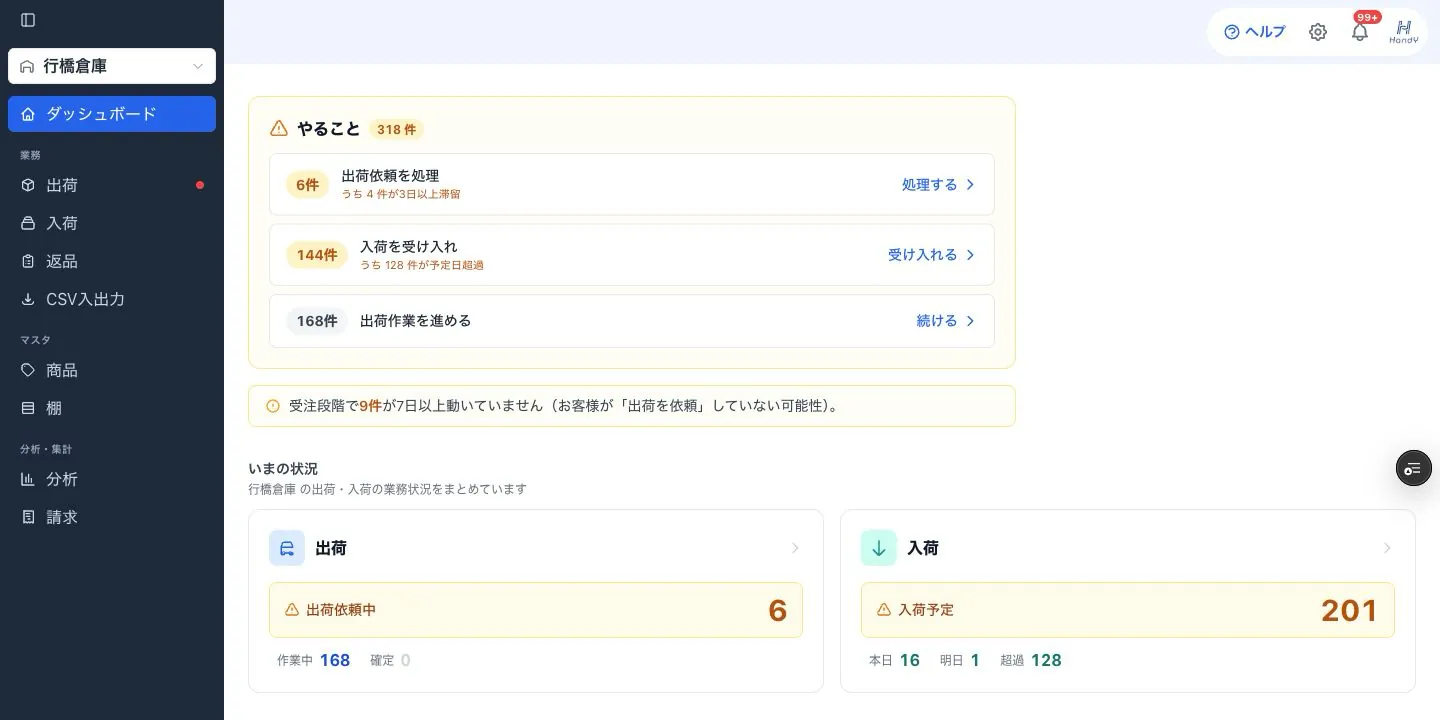Open notifications bell with 99+ badge
The height and width of the screenshot is (720, 1440).
point(1360,32)
